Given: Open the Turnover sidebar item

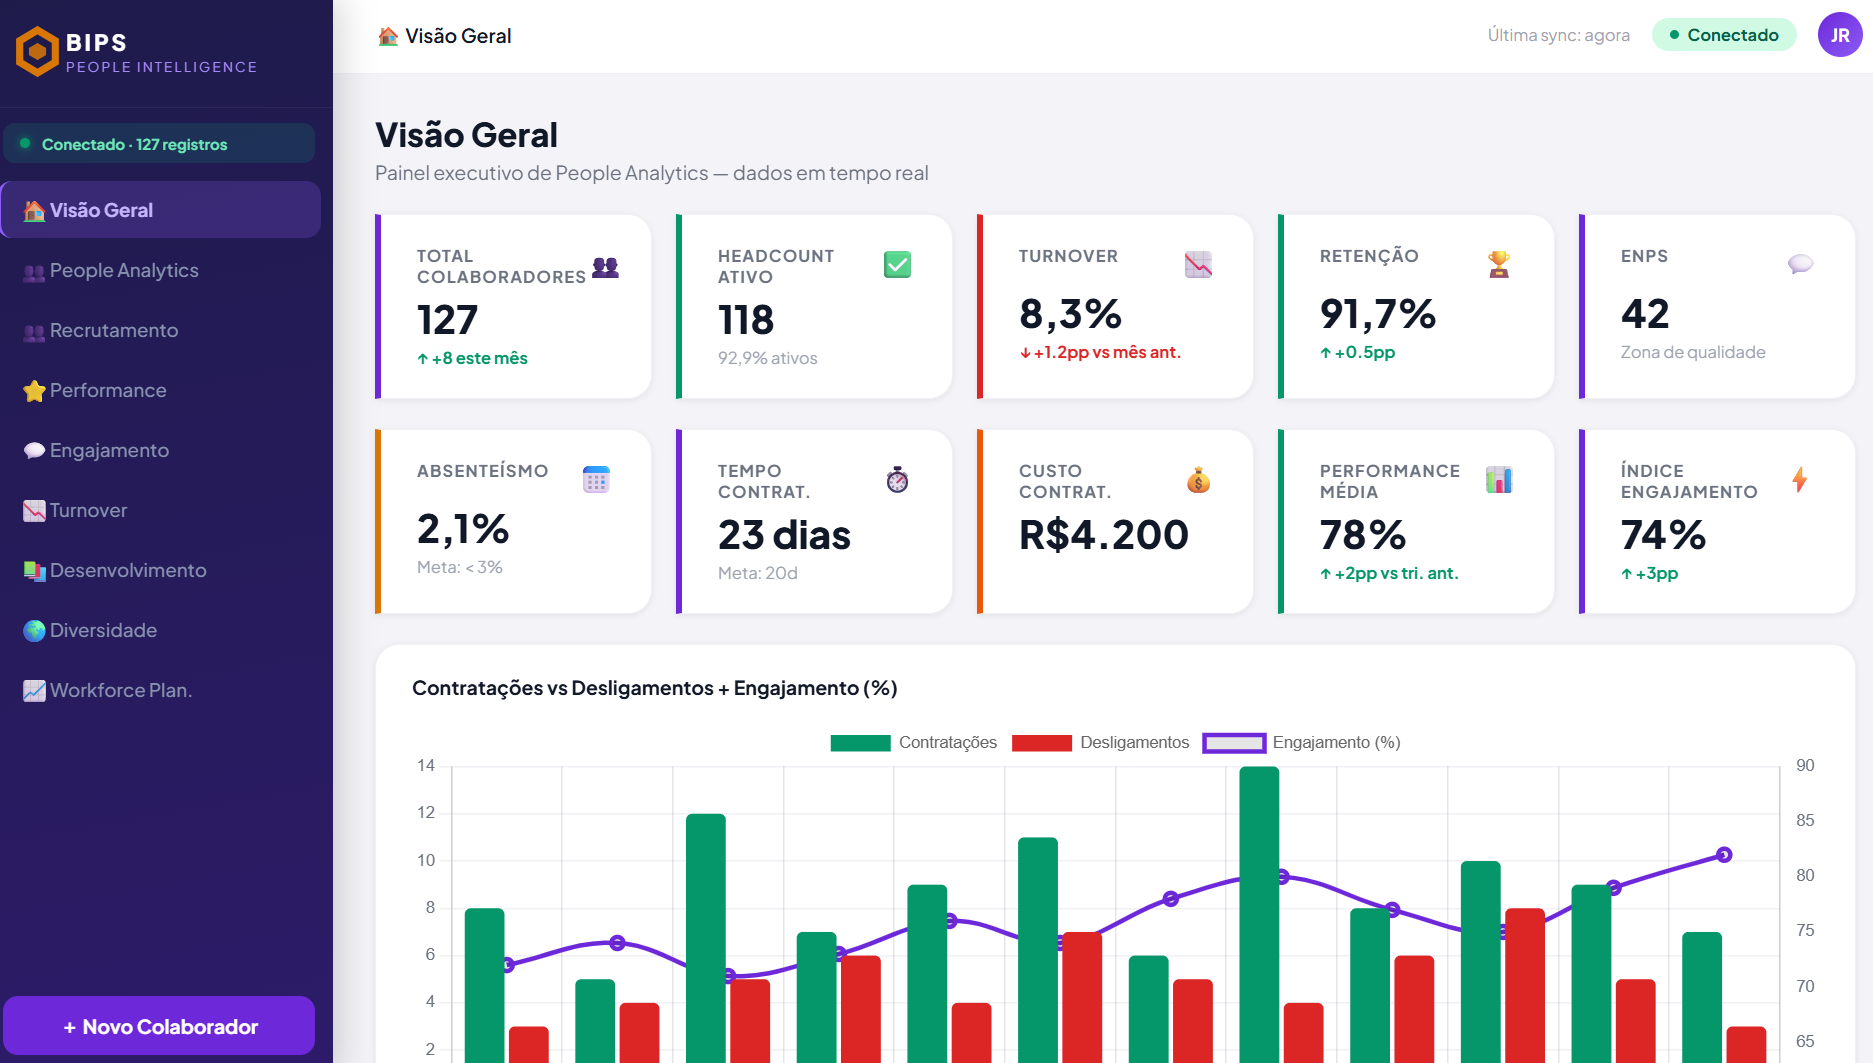Looking at the screenshot, I should [x=160, y=510].
